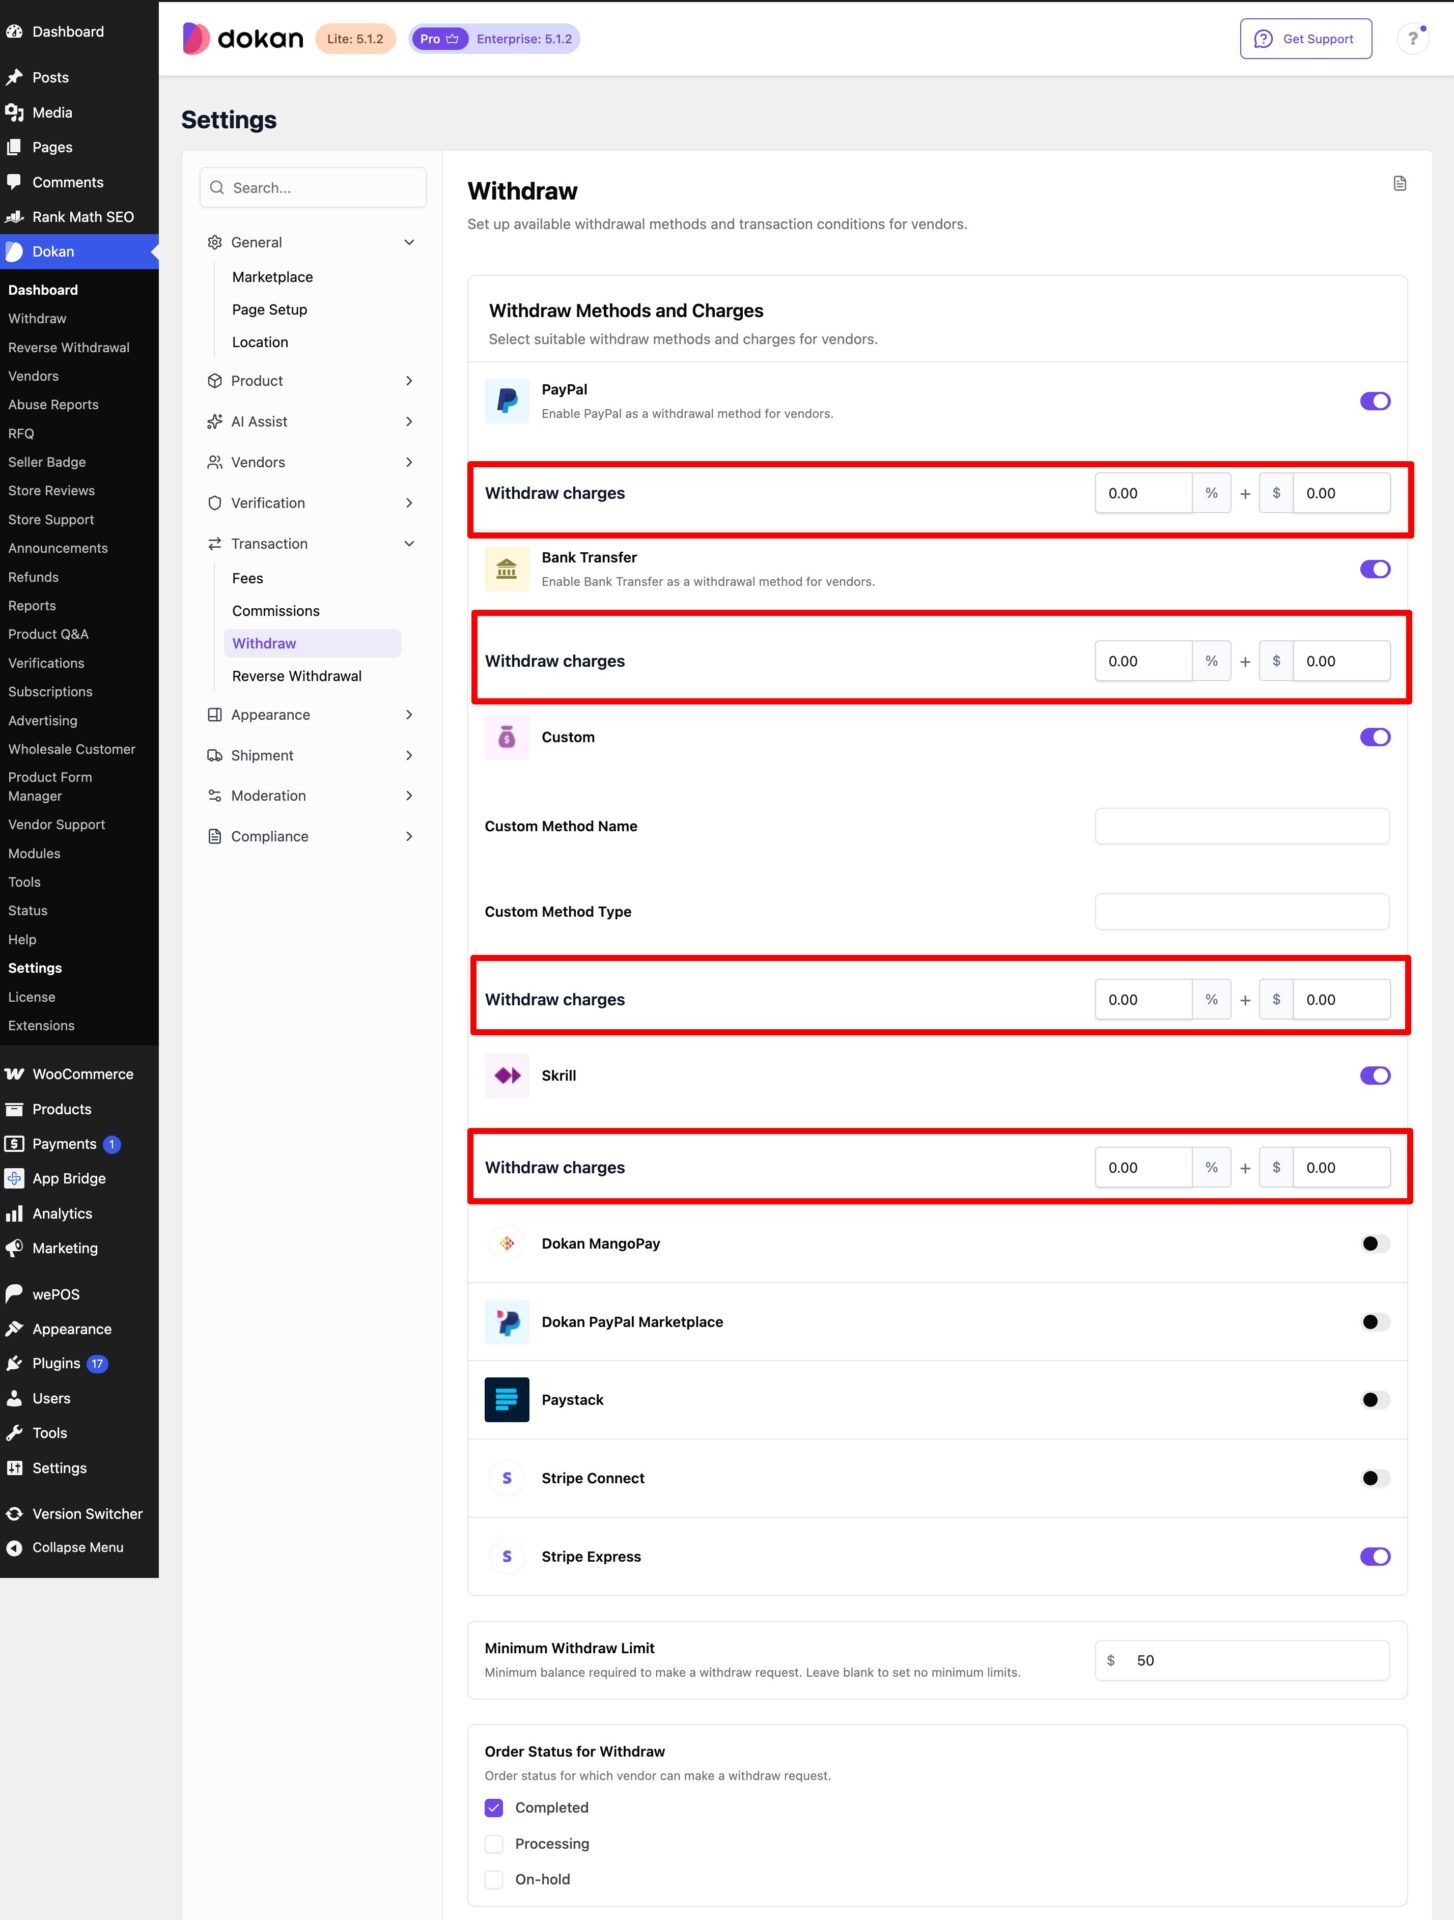Click the AI Assist sparkle icon
The image size is (1454, 1920).
[214, 422]
